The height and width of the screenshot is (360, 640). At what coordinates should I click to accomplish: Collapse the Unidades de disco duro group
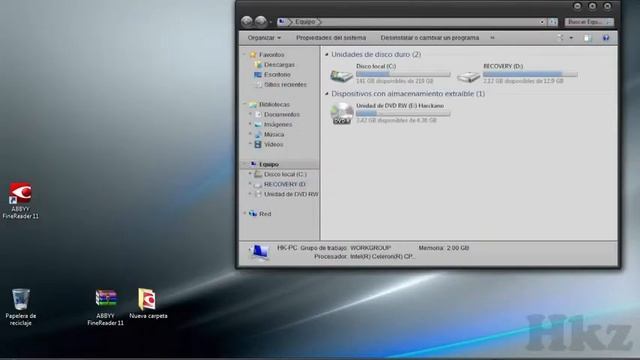(x=327, y=54)
